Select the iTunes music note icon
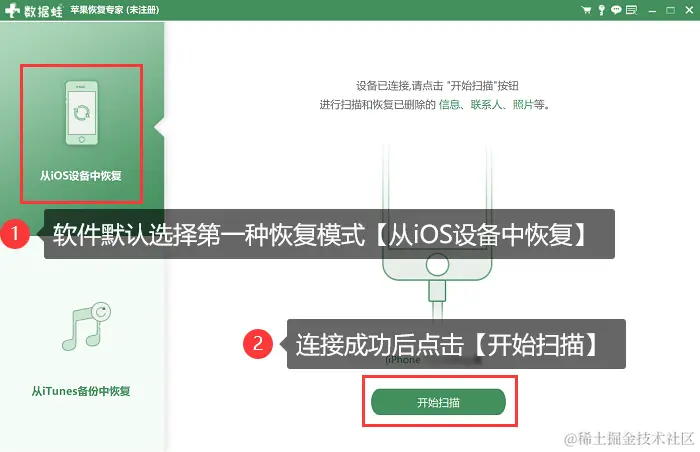Screen dimensions: 700x452 [x=86, y=326]
